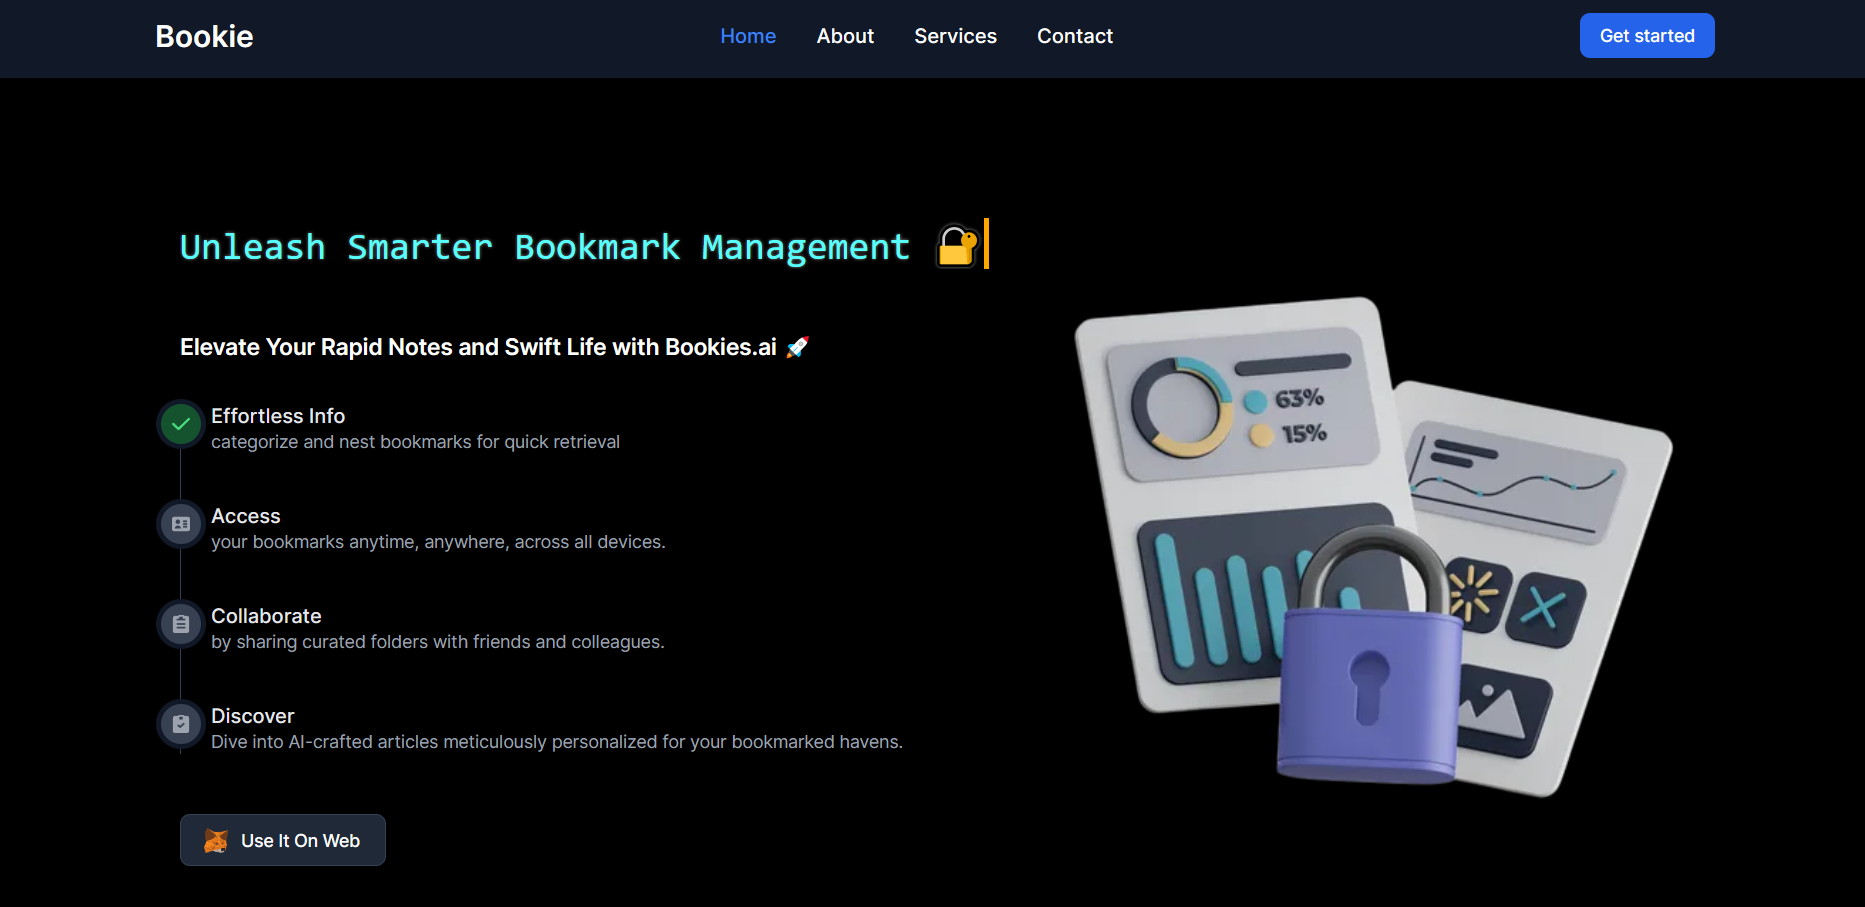
Task: Click the MetaMask fox icon on the web button
Action: tap(216, 840)
